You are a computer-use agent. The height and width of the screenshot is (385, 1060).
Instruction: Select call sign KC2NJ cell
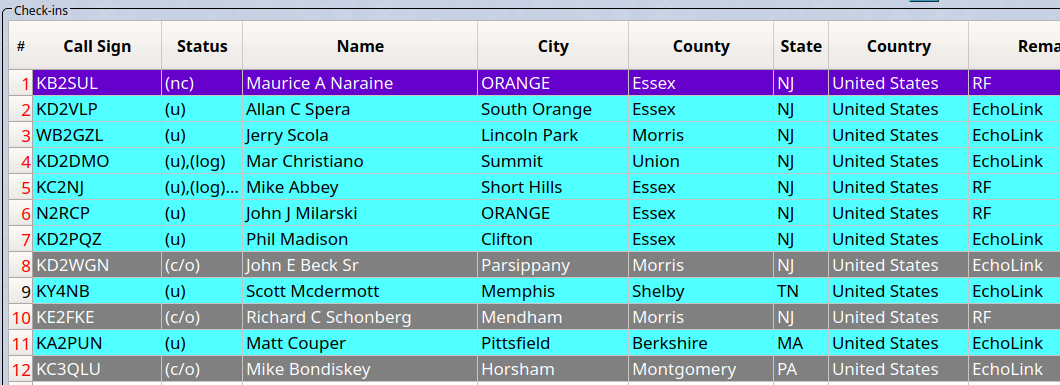[x=97, y=187]
